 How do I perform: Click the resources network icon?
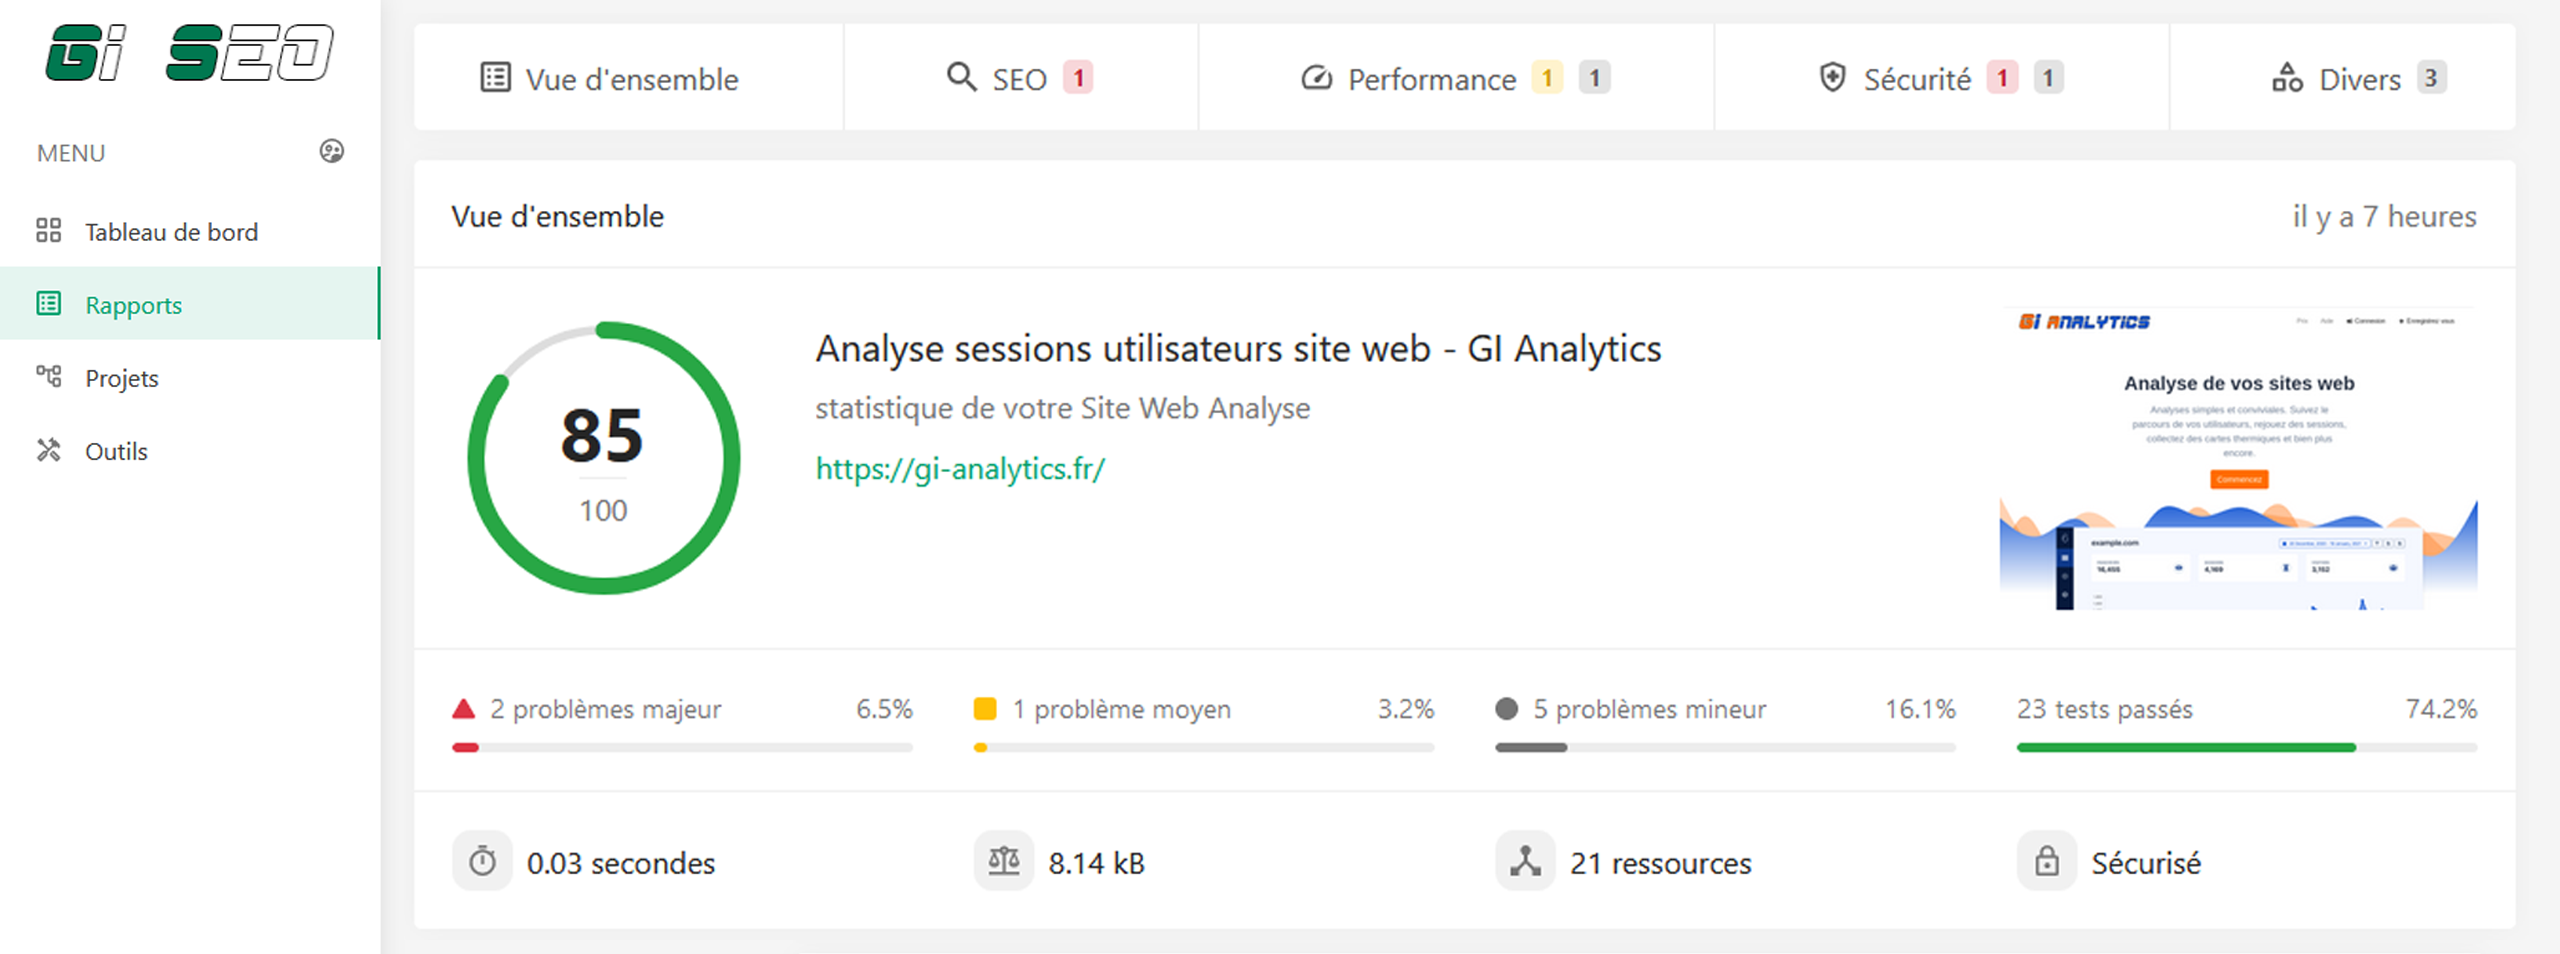point(1526,861)
